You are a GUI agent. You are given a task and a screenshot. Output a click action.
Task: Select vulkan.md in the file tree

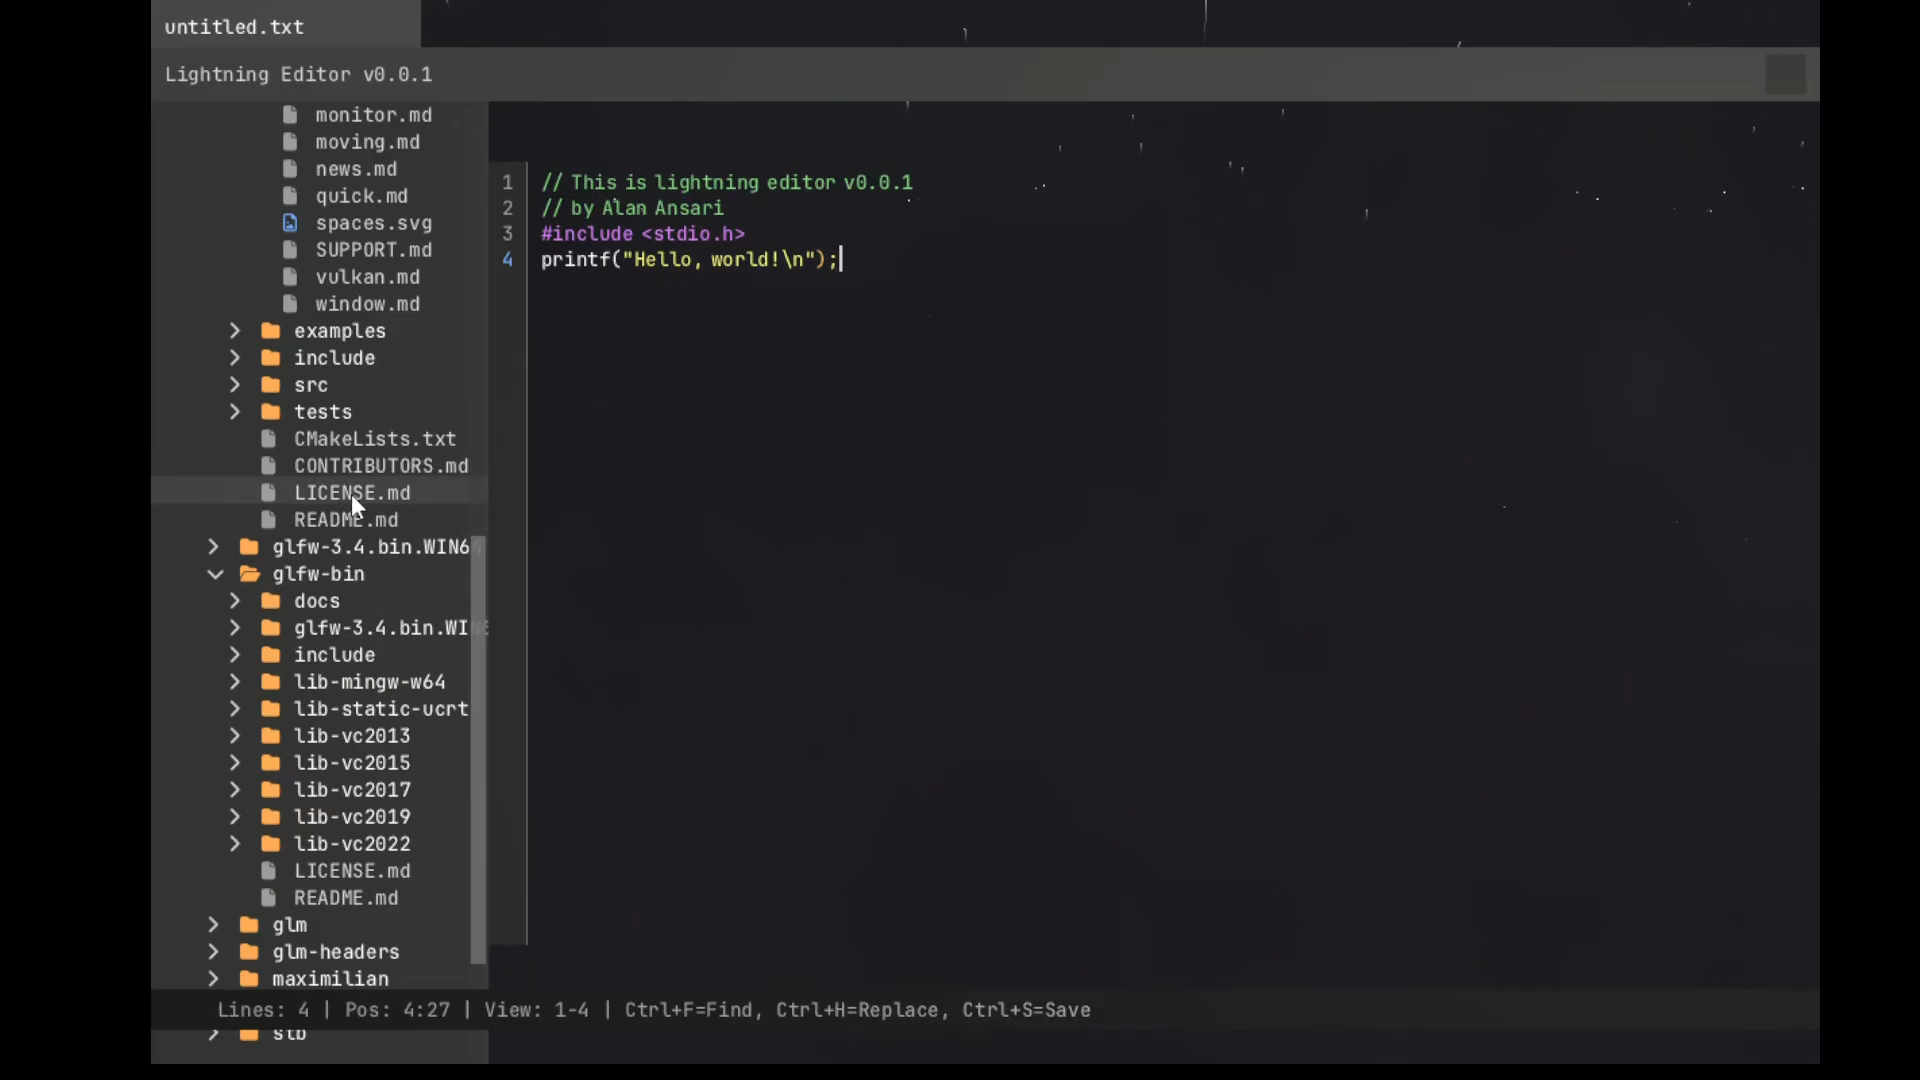point(367,277)
